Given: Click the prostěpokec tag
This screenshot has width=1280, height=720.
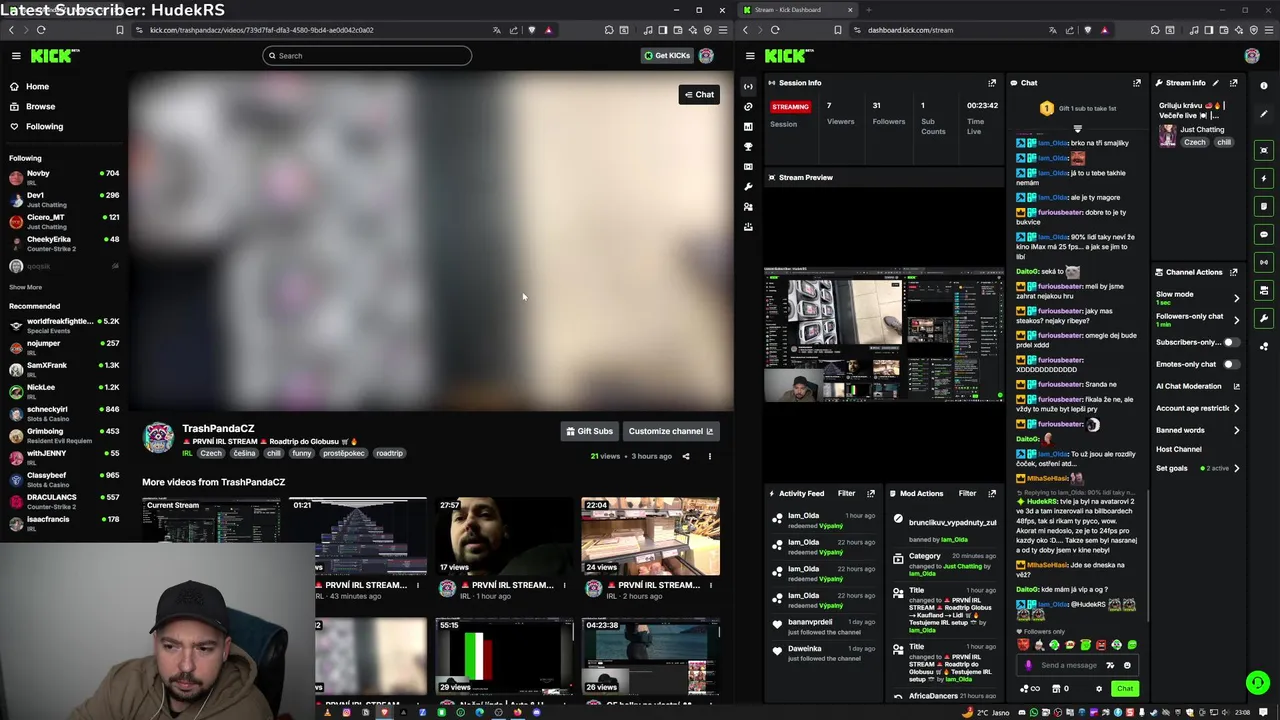Looking at the screenshot, I should coord(343,453).
